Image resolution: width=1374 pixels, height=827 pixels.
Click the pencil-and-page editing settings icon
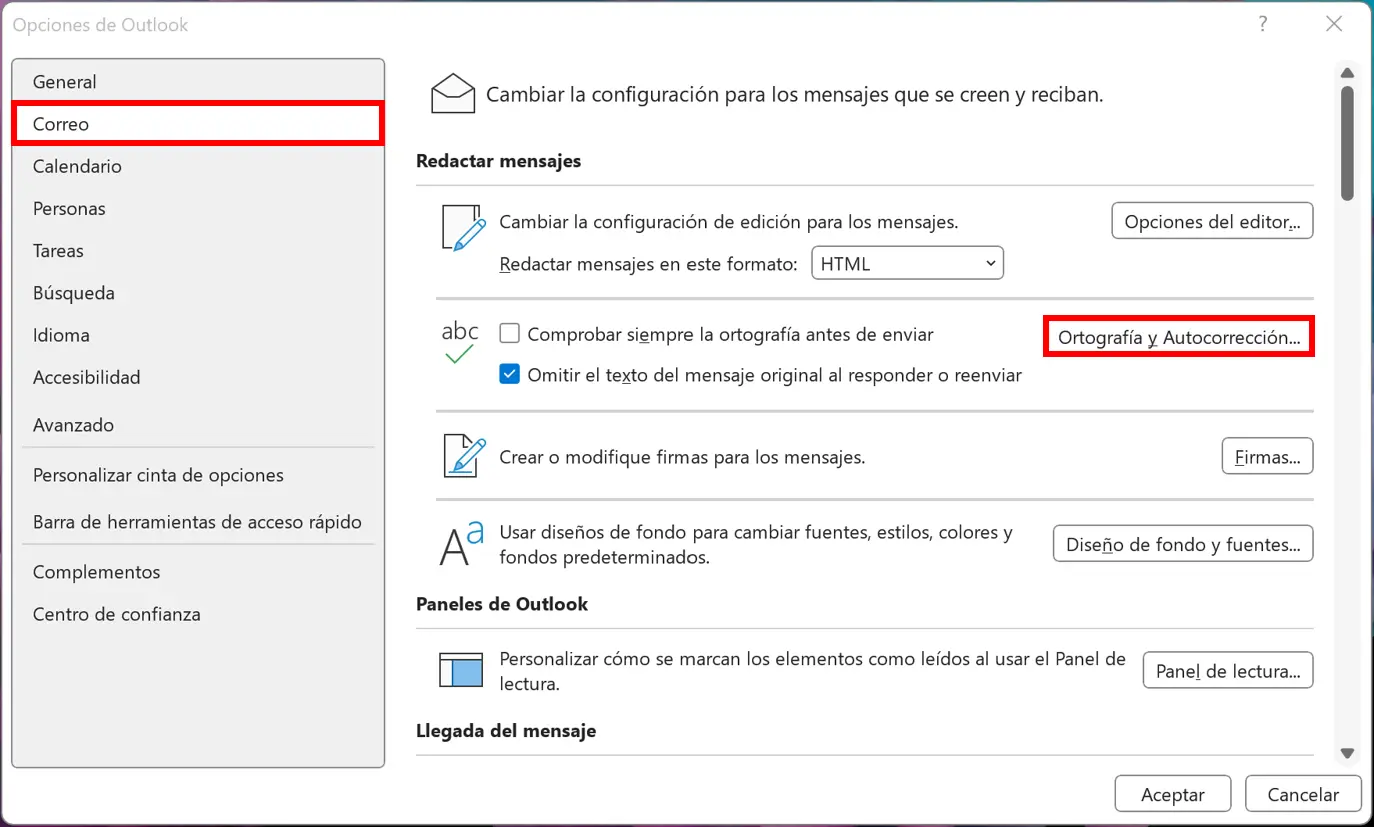[x=464, y=227]
